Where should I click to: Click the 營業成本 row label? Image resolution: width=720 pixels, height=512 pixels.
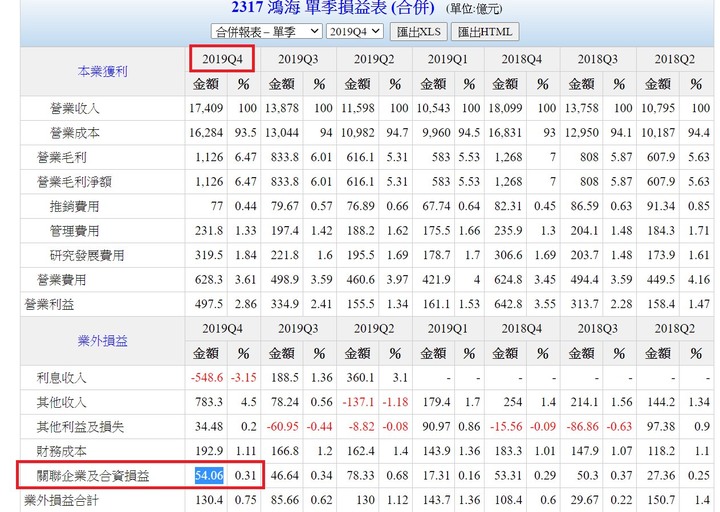point(74,133)
